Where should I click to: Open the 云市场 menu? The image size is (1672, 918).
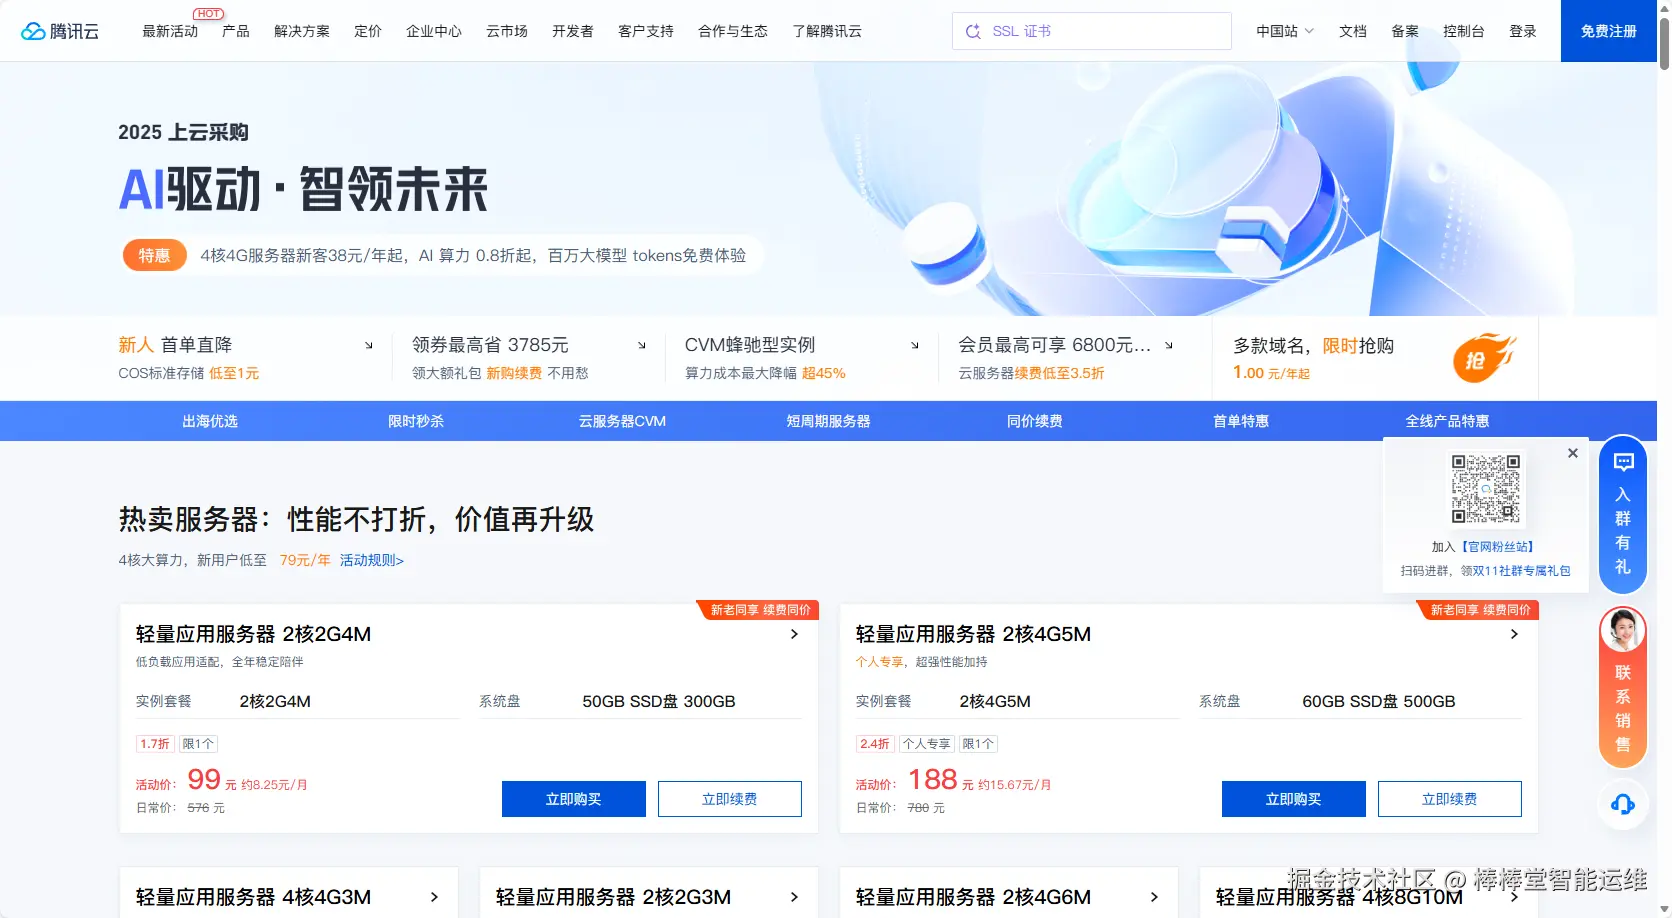[507, 31]
